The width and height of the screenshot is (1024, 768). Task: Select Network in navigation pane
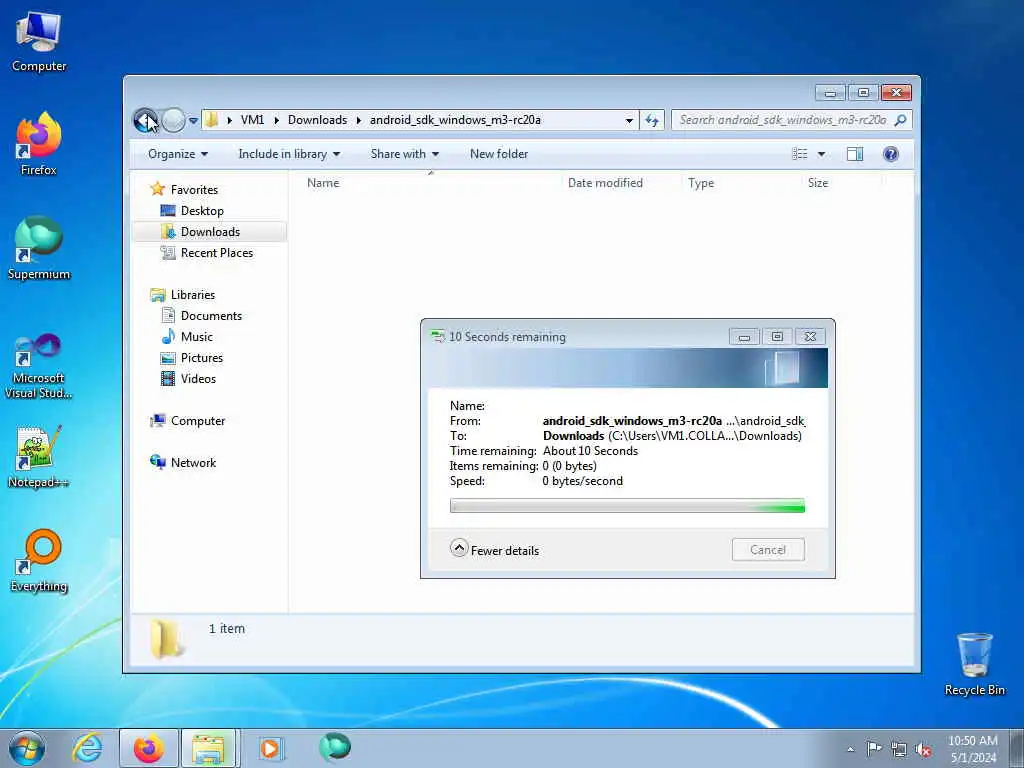click(193, 462)
